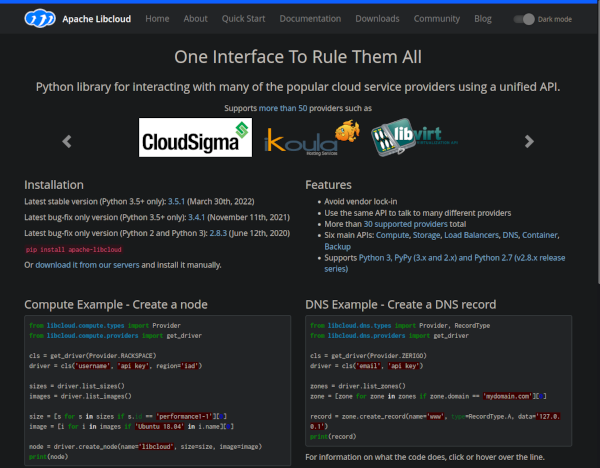Image resolution: width=600 pixels, height=468 pixels.
Task: Open the Load Balancers API link
Action: [x=471, y=235]
